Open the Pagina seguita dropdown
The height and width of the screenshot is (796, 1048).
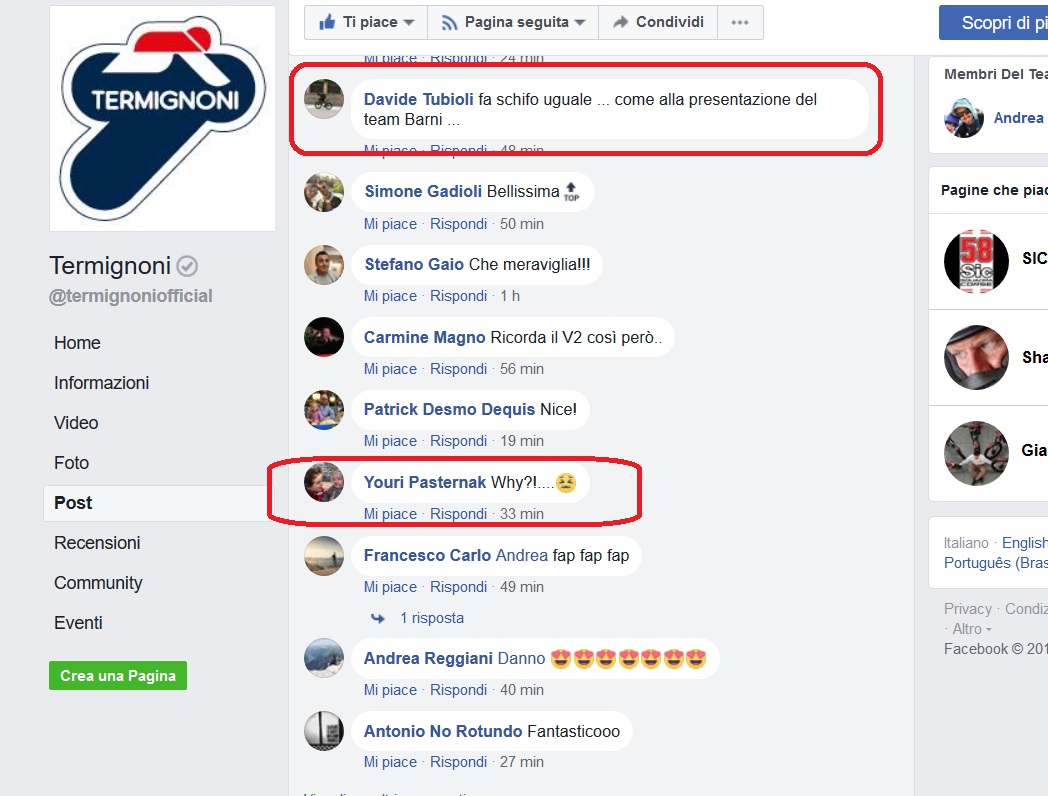[x=513, y=23]
